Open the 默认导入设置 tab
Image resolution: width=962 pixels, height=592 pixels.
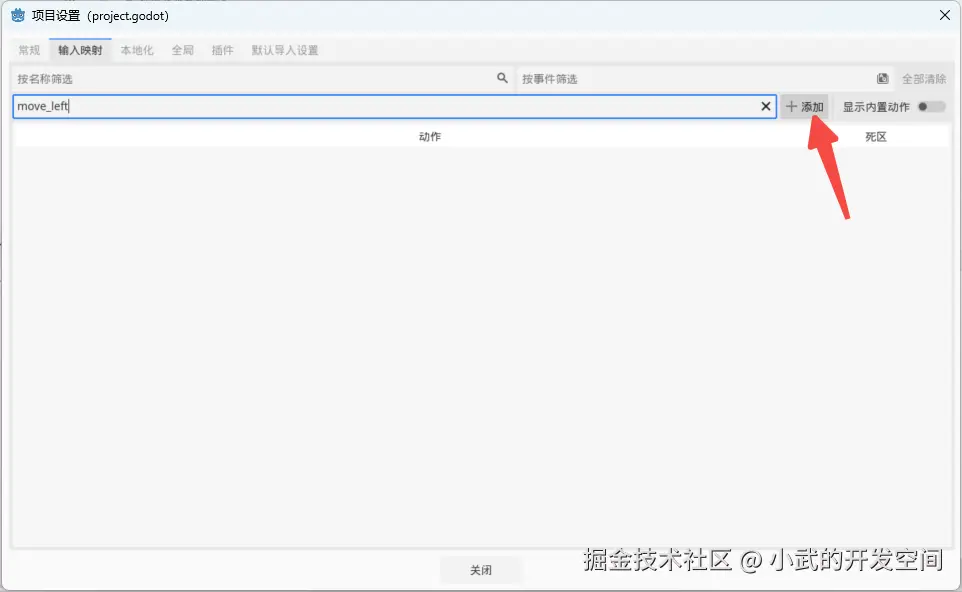pyautogui.click(x=285, y=49)
